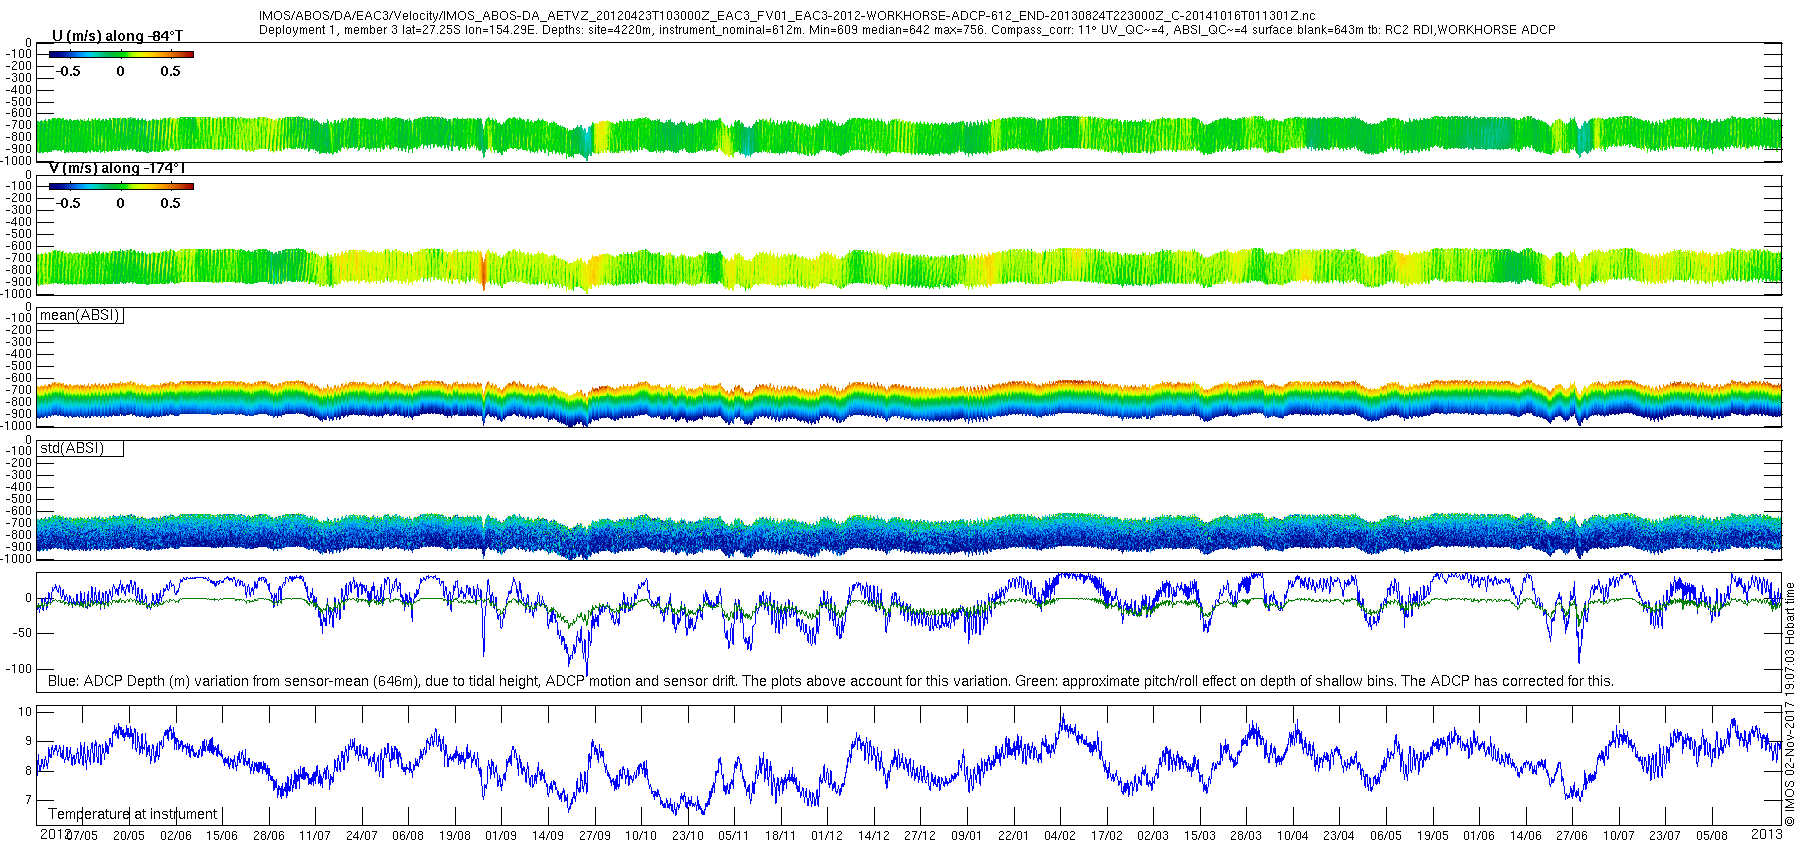Click the file path title line starting 'IMOS/ABOS/DA/EAC3'
The height and width of the screenshot is (850, 1800).
click(x=787, y=16)
